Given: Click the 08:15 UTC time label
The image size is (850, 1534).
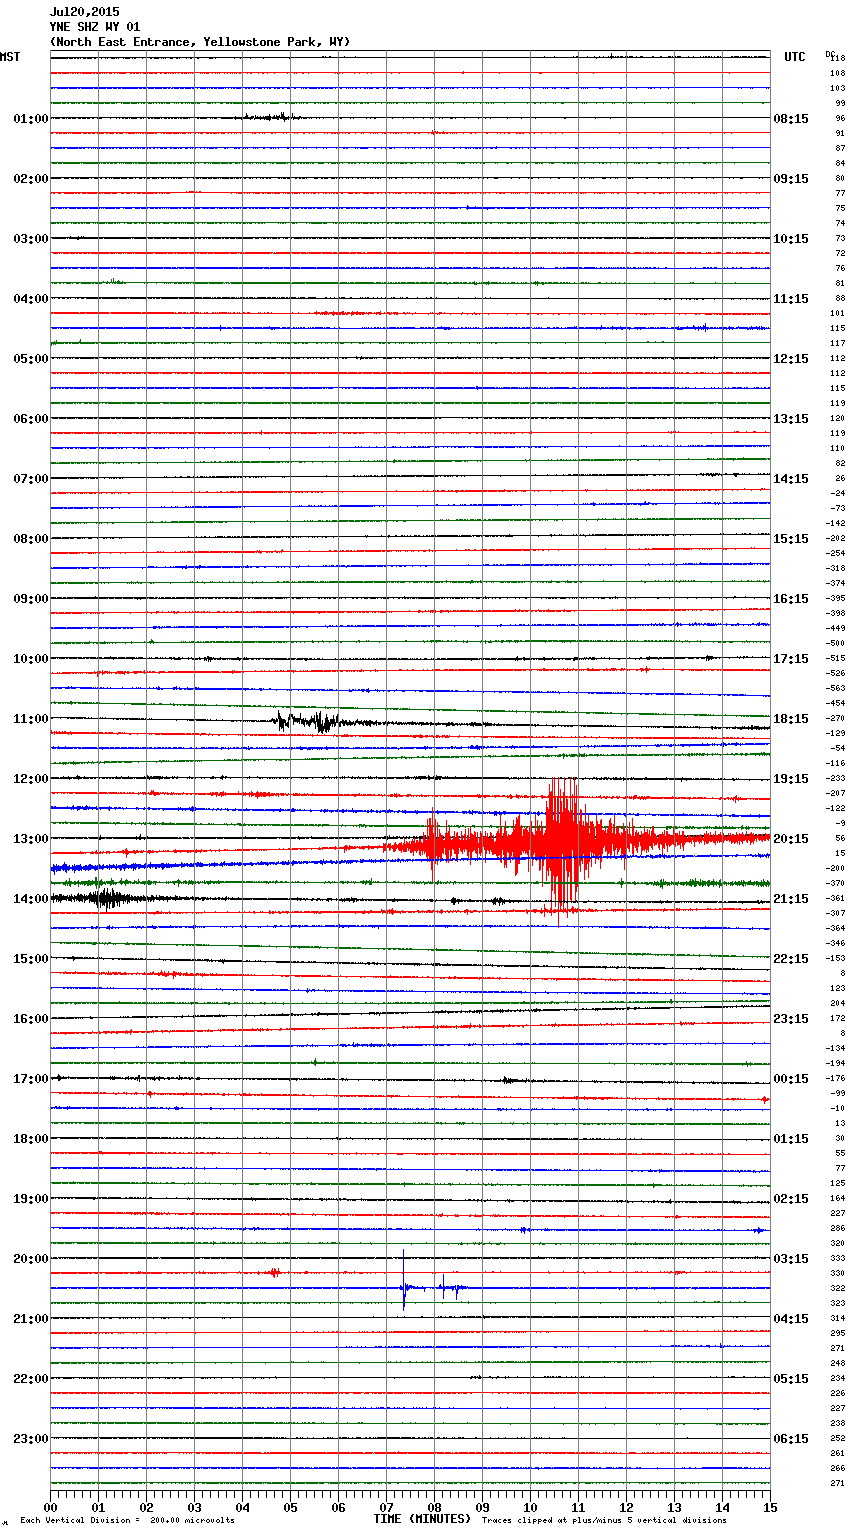Looking at the screenshot, I should coord(791,119).
